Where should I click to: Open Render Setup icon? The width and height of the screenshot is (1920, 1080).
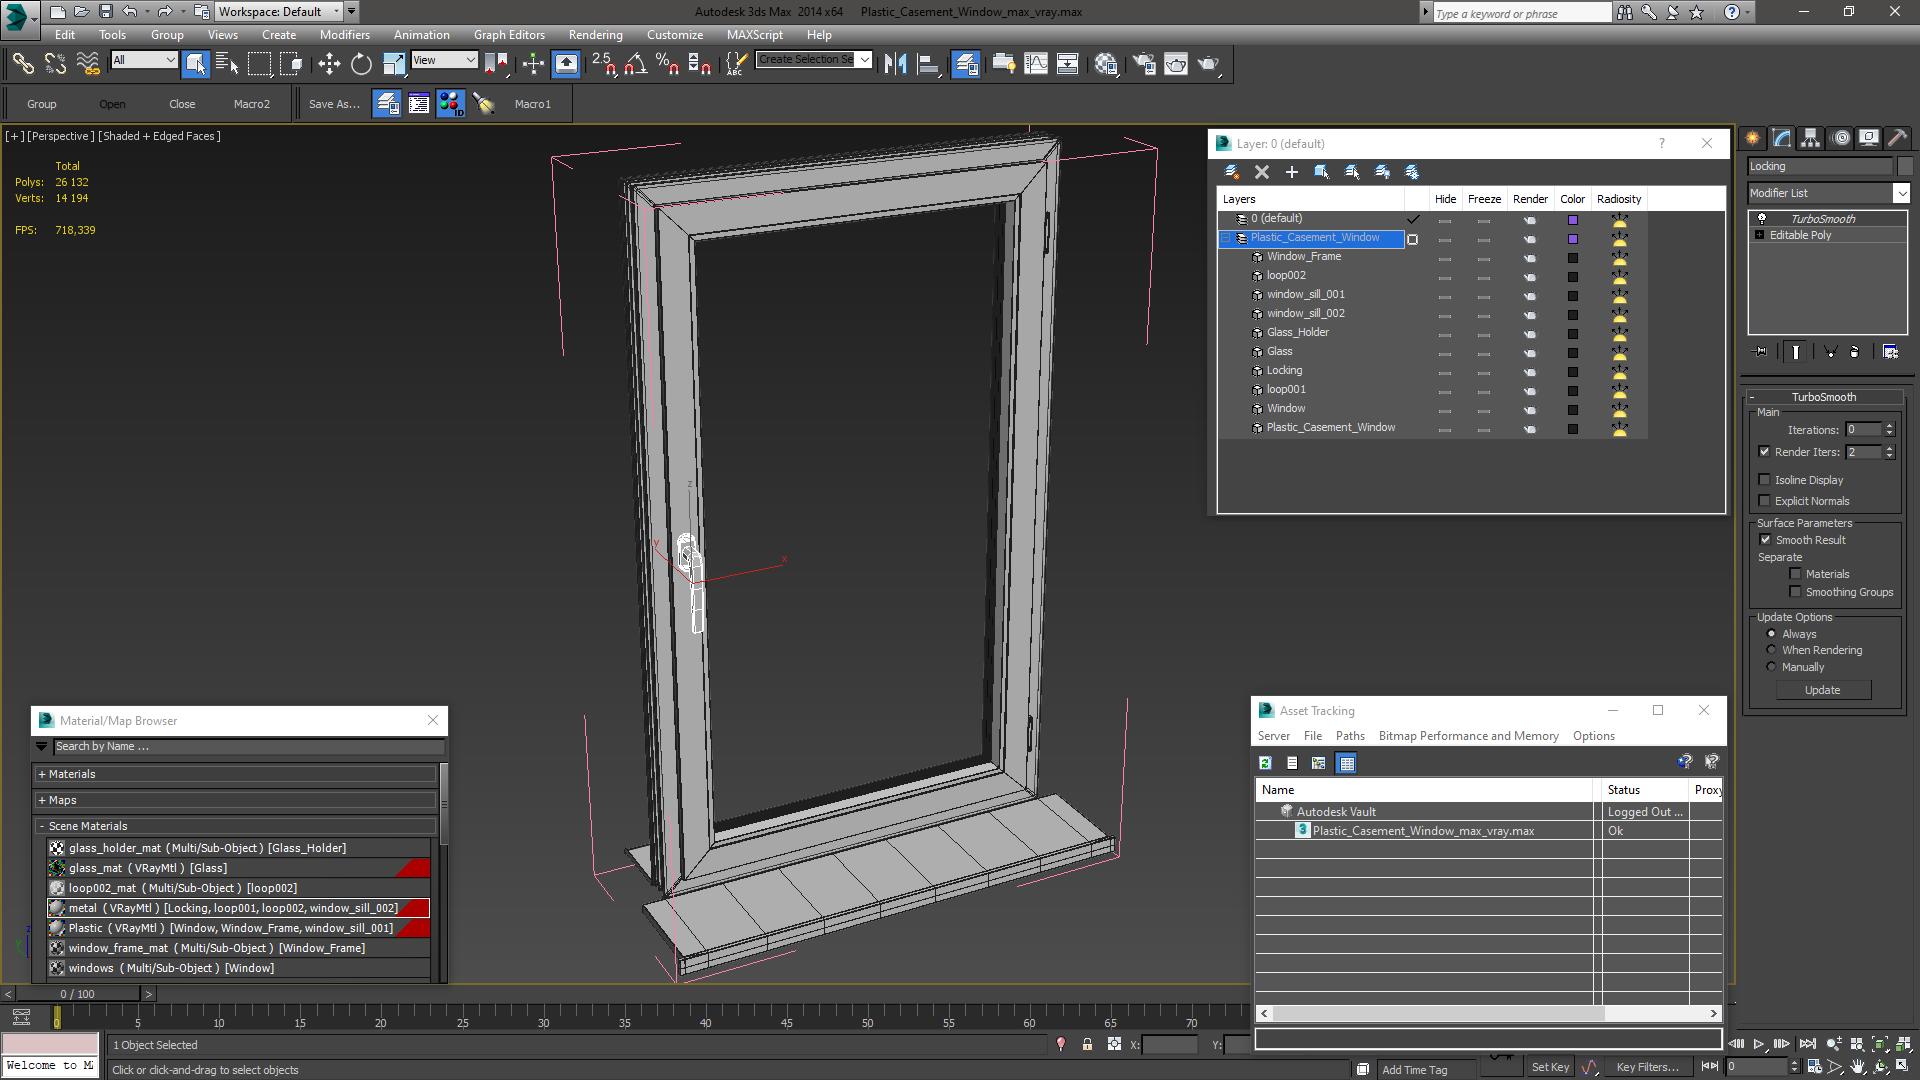[1144, 64]
